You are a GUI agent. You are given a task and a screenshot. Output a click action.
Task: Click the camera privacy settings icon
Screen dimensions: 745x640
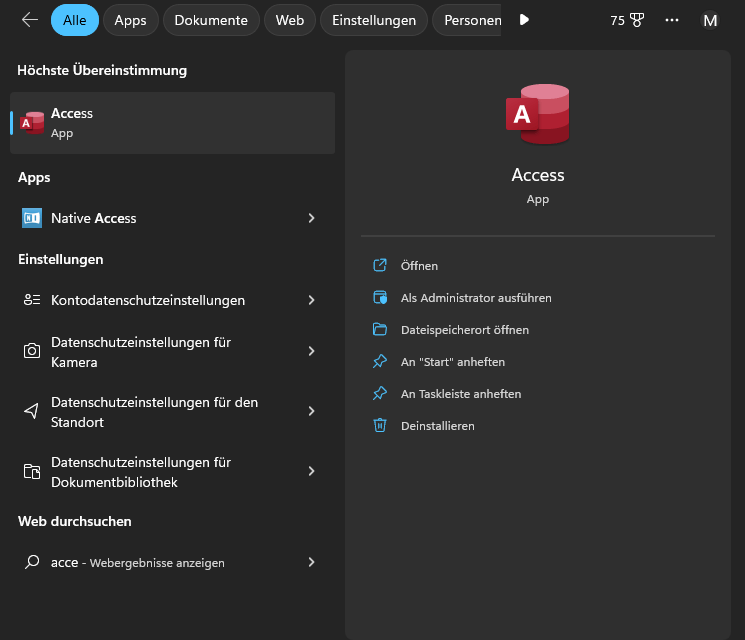[x=32, y=351]
